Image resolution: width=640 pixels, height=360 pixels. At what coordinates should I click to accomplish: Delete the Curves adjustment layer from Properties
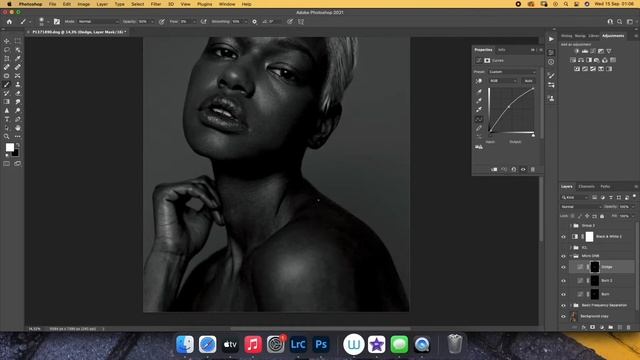click(x=533, y=169)
